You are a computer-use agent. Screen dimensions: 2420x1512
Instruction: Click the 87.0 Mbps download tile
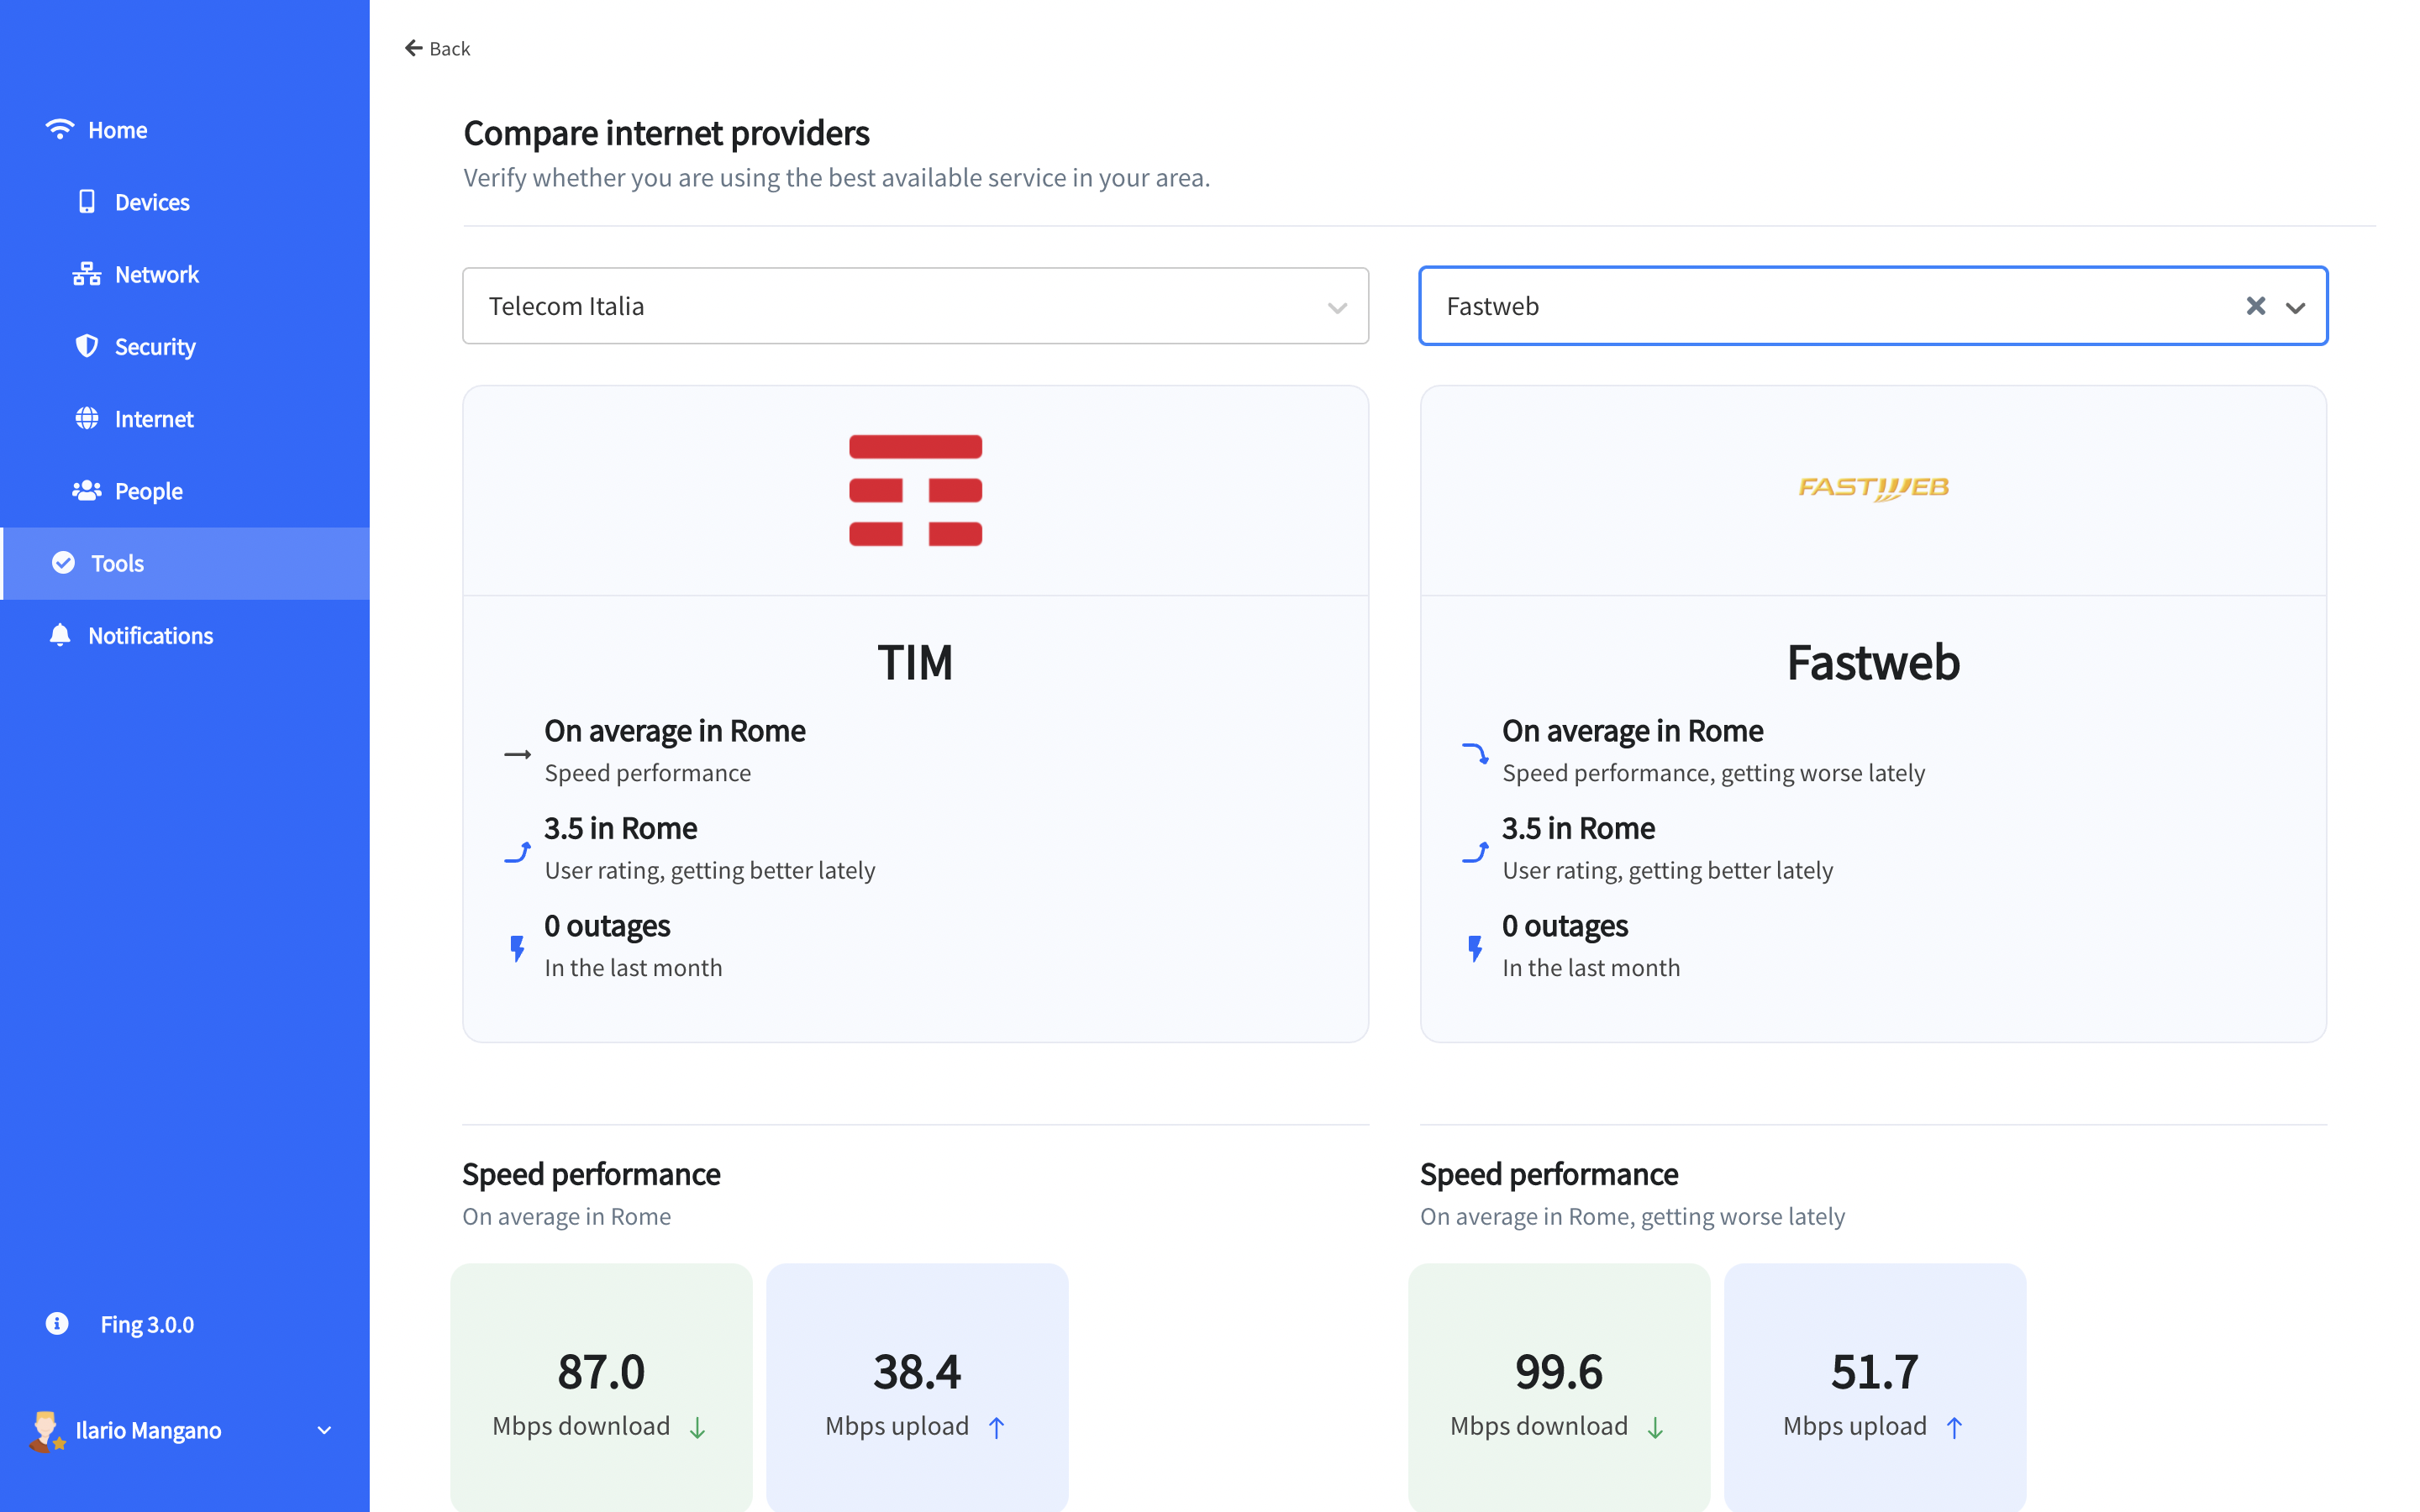point(601,1388)
